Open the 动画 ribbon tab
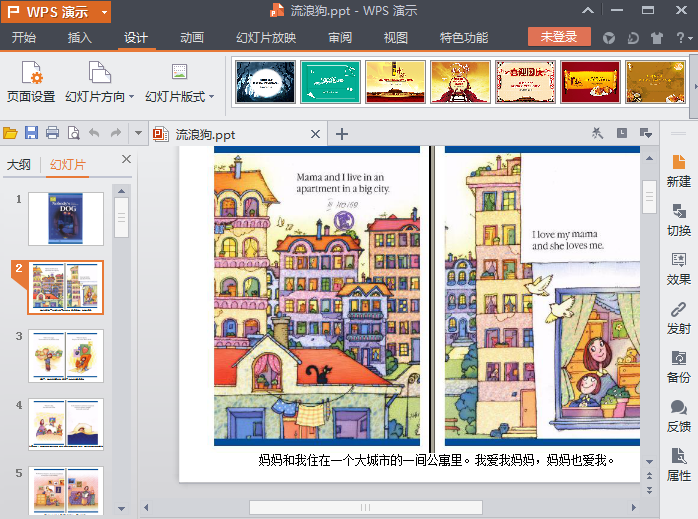The image size is (698, 519). click(x=192, y=38)
